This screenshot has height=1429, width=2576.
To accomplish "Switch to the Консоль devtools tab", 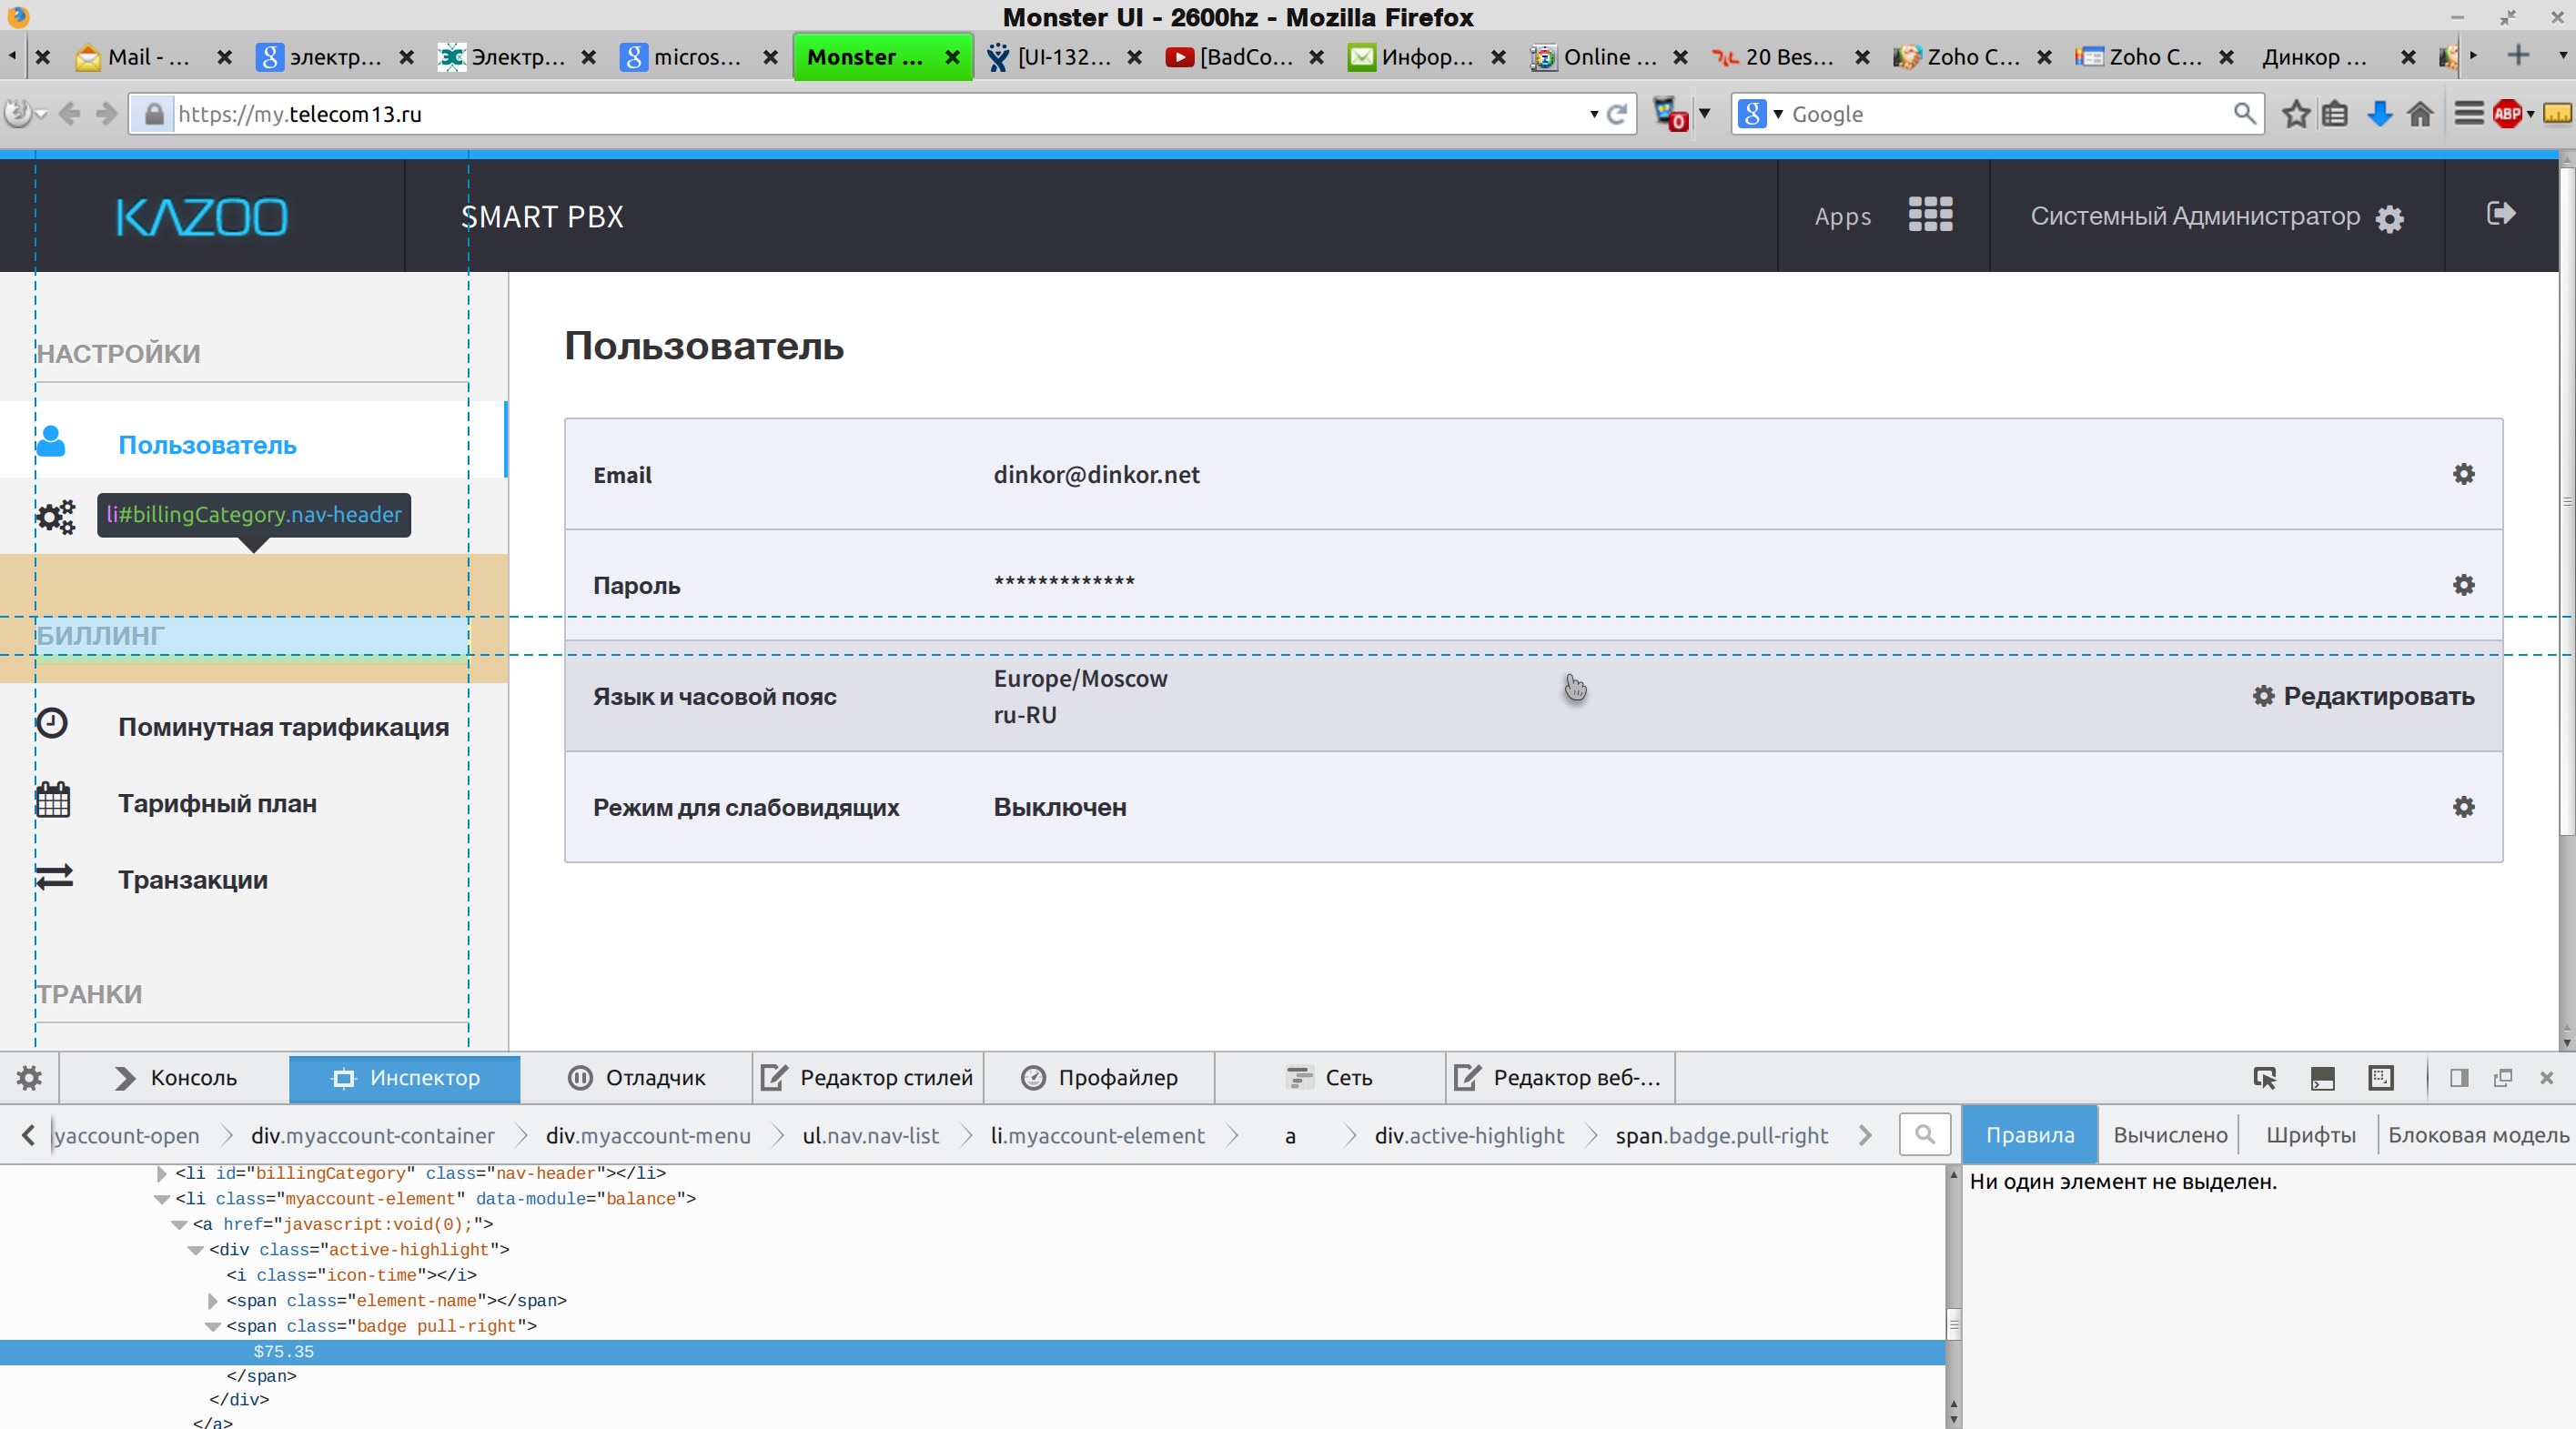I will click(x=175, y=1078).
